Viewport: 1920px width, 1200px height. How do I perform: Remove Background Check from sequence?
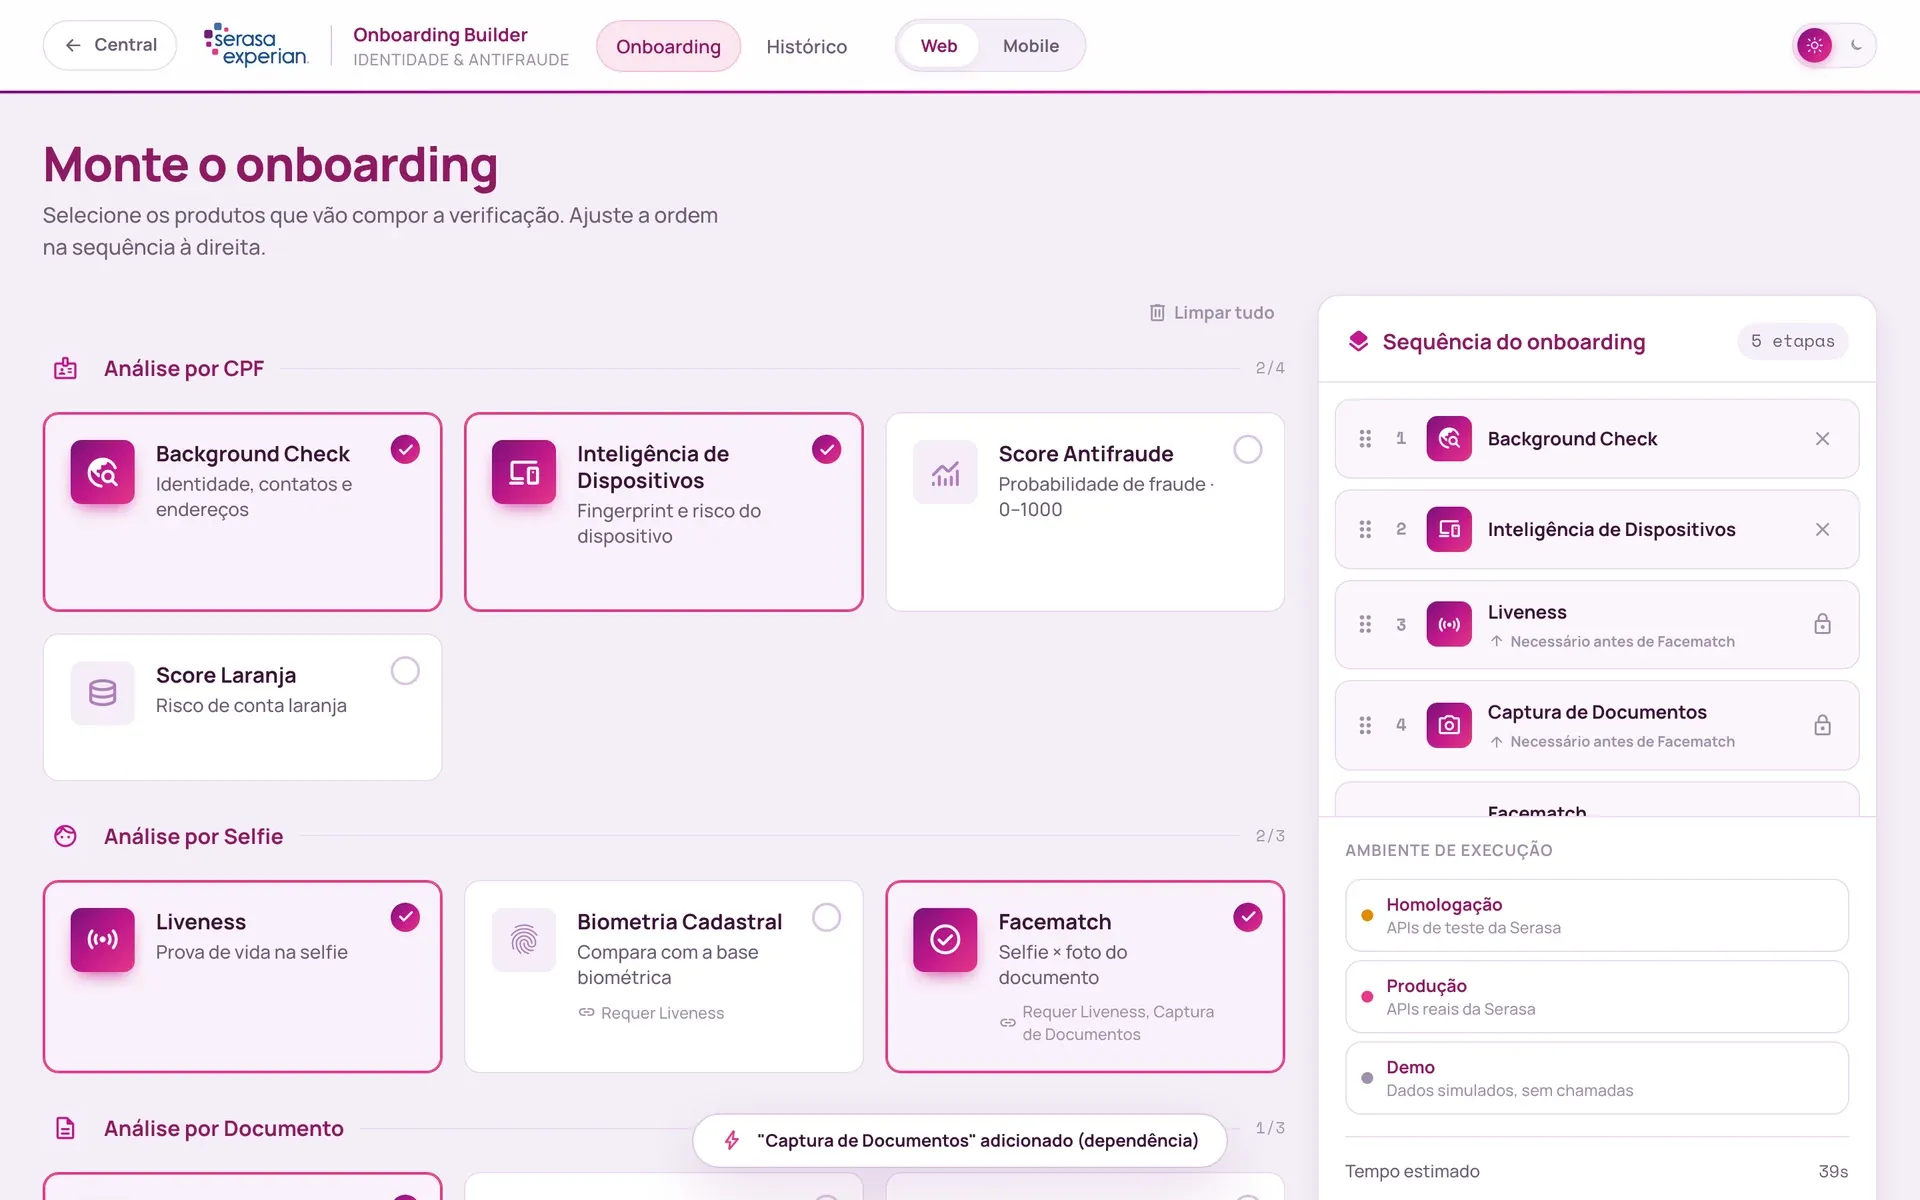(1822, 439)
